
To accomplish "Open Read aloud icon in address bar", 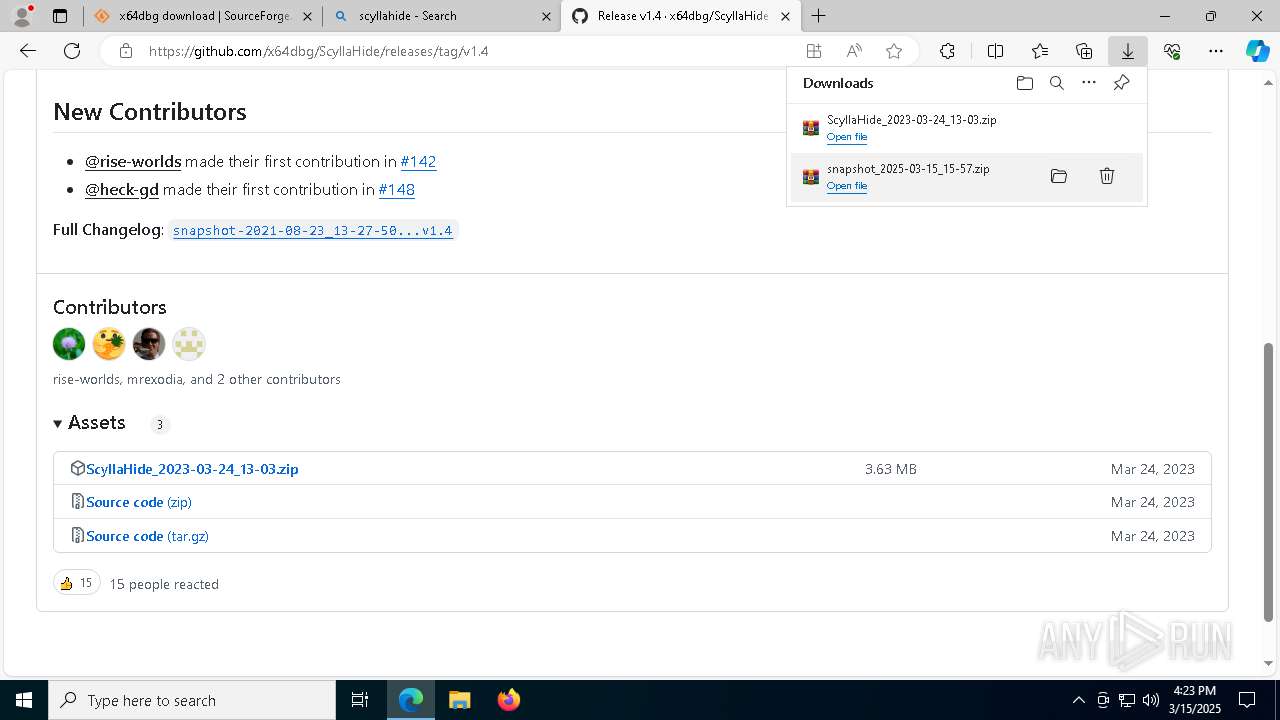I will 854,51.
